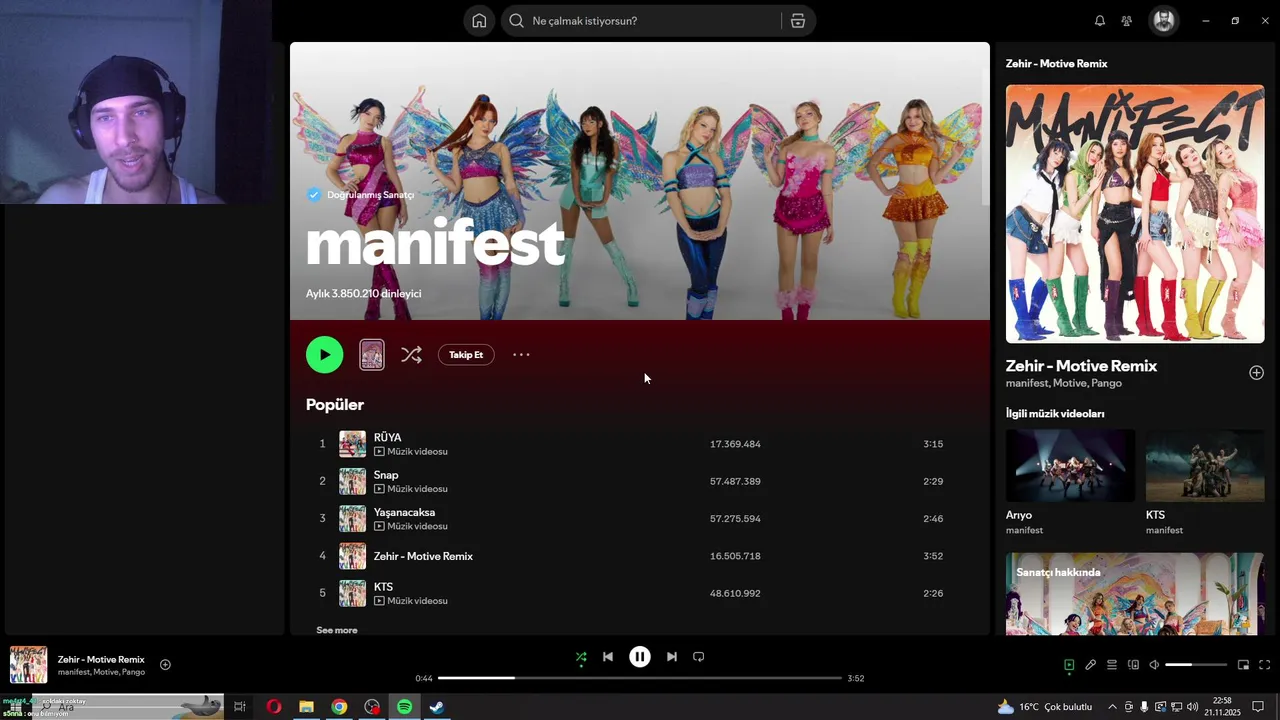Open 'Müzik videosu' under KTS
1280x720 pixels.
coord(411,601)
